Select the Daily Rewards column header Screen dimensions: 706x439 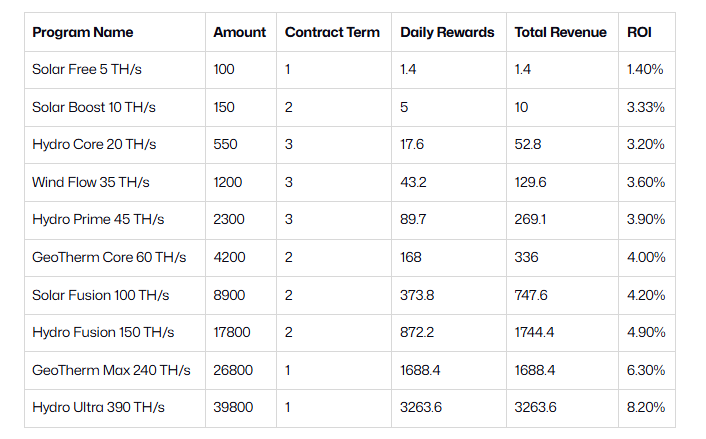[x=447, y=32]
